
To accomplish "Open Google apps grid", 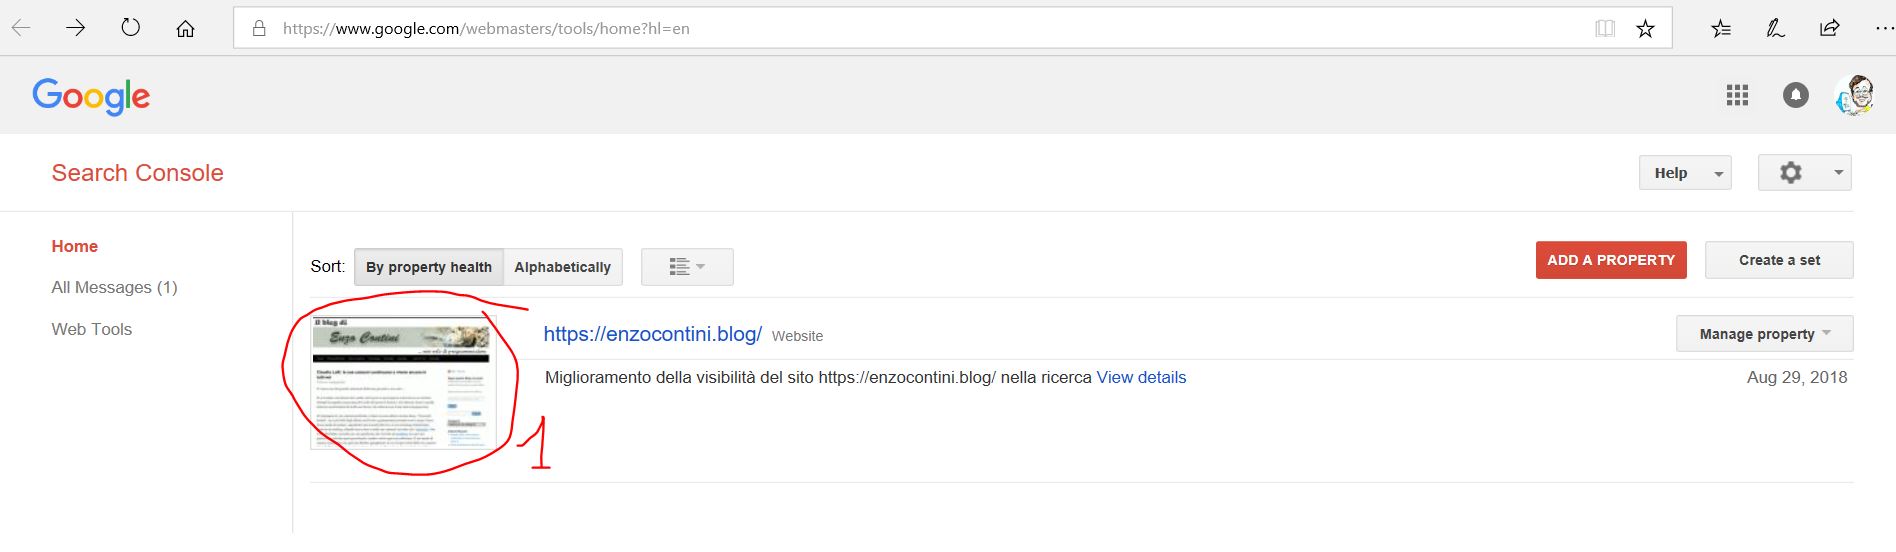I will 1737,95.
